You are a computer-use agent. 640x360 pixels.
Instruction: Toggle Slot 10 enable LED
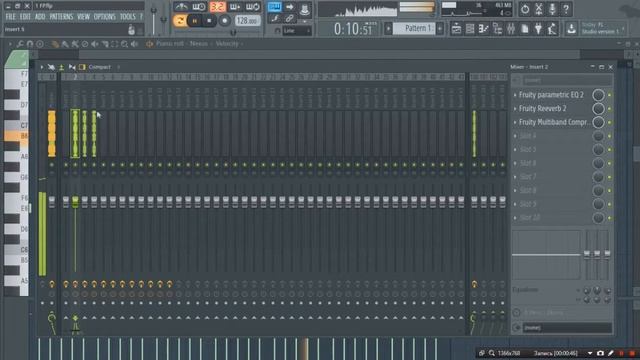click(x=609, y=218)
